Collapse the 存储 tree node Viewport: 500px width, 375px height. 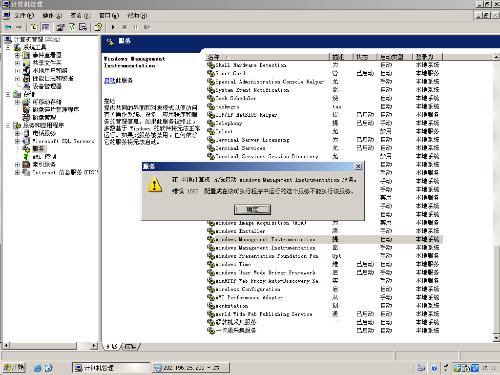[9, 94]
